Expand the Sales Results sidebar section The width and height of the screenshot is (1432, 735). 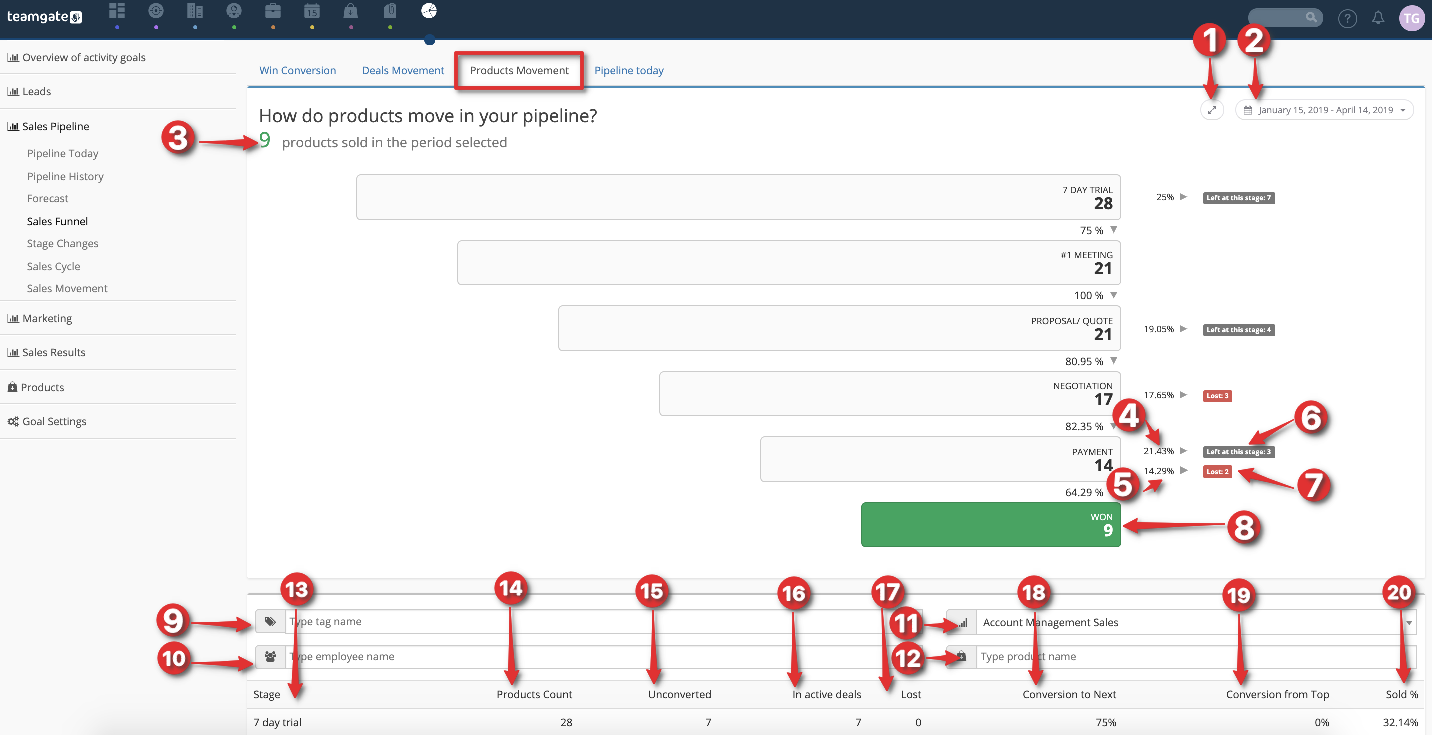pos(46,353)
